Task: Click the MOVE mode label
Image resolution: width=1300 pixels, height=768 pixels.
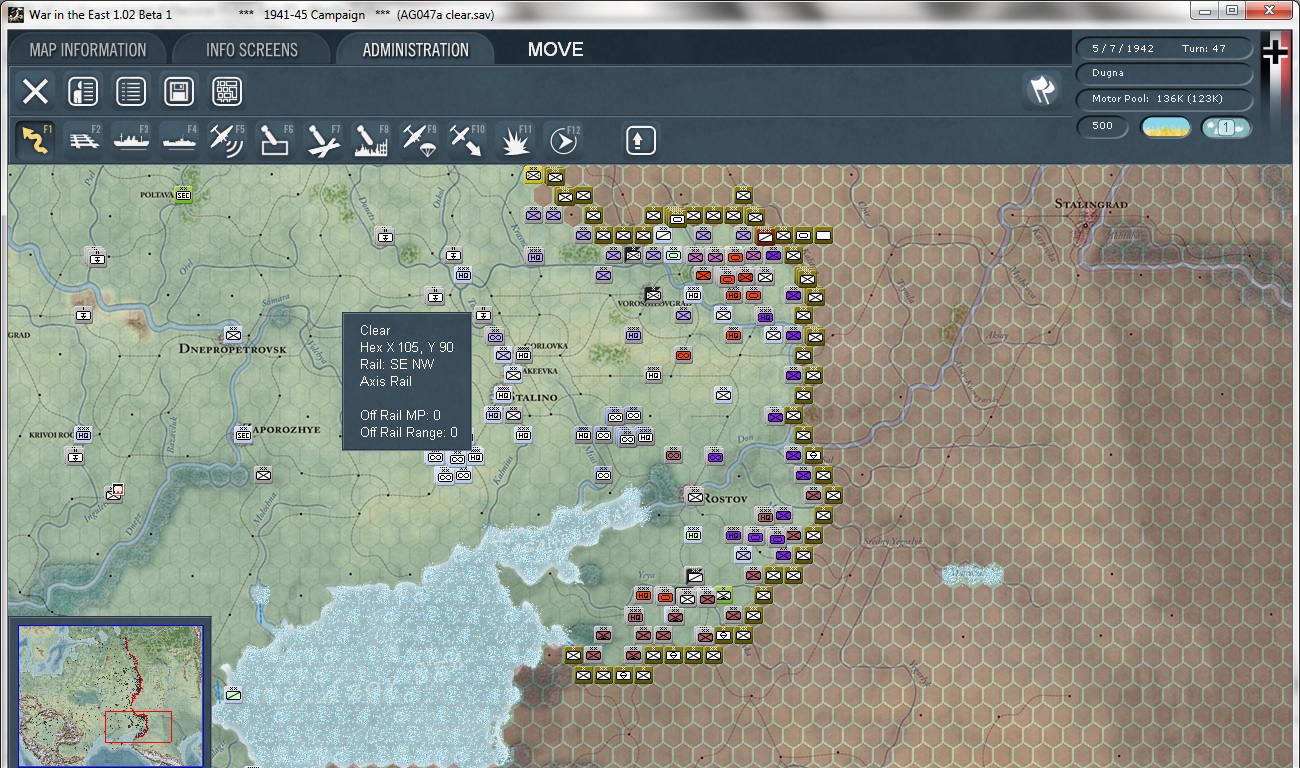Action: coord(555,50)
